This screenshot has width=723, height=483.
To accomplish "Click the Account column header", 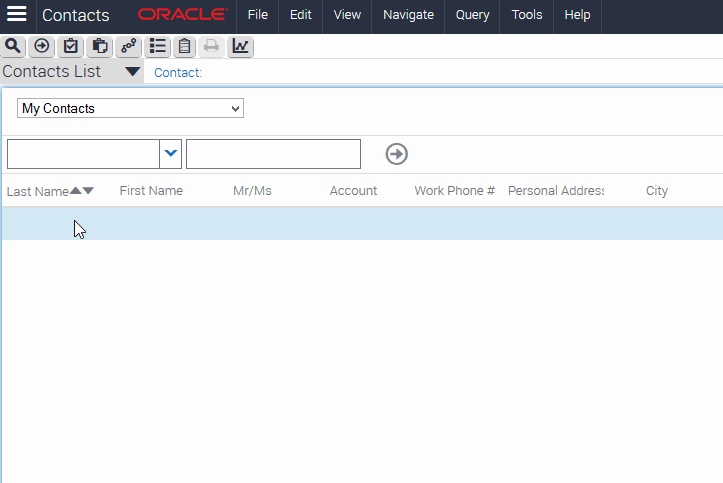I will [x=353, y=190].
